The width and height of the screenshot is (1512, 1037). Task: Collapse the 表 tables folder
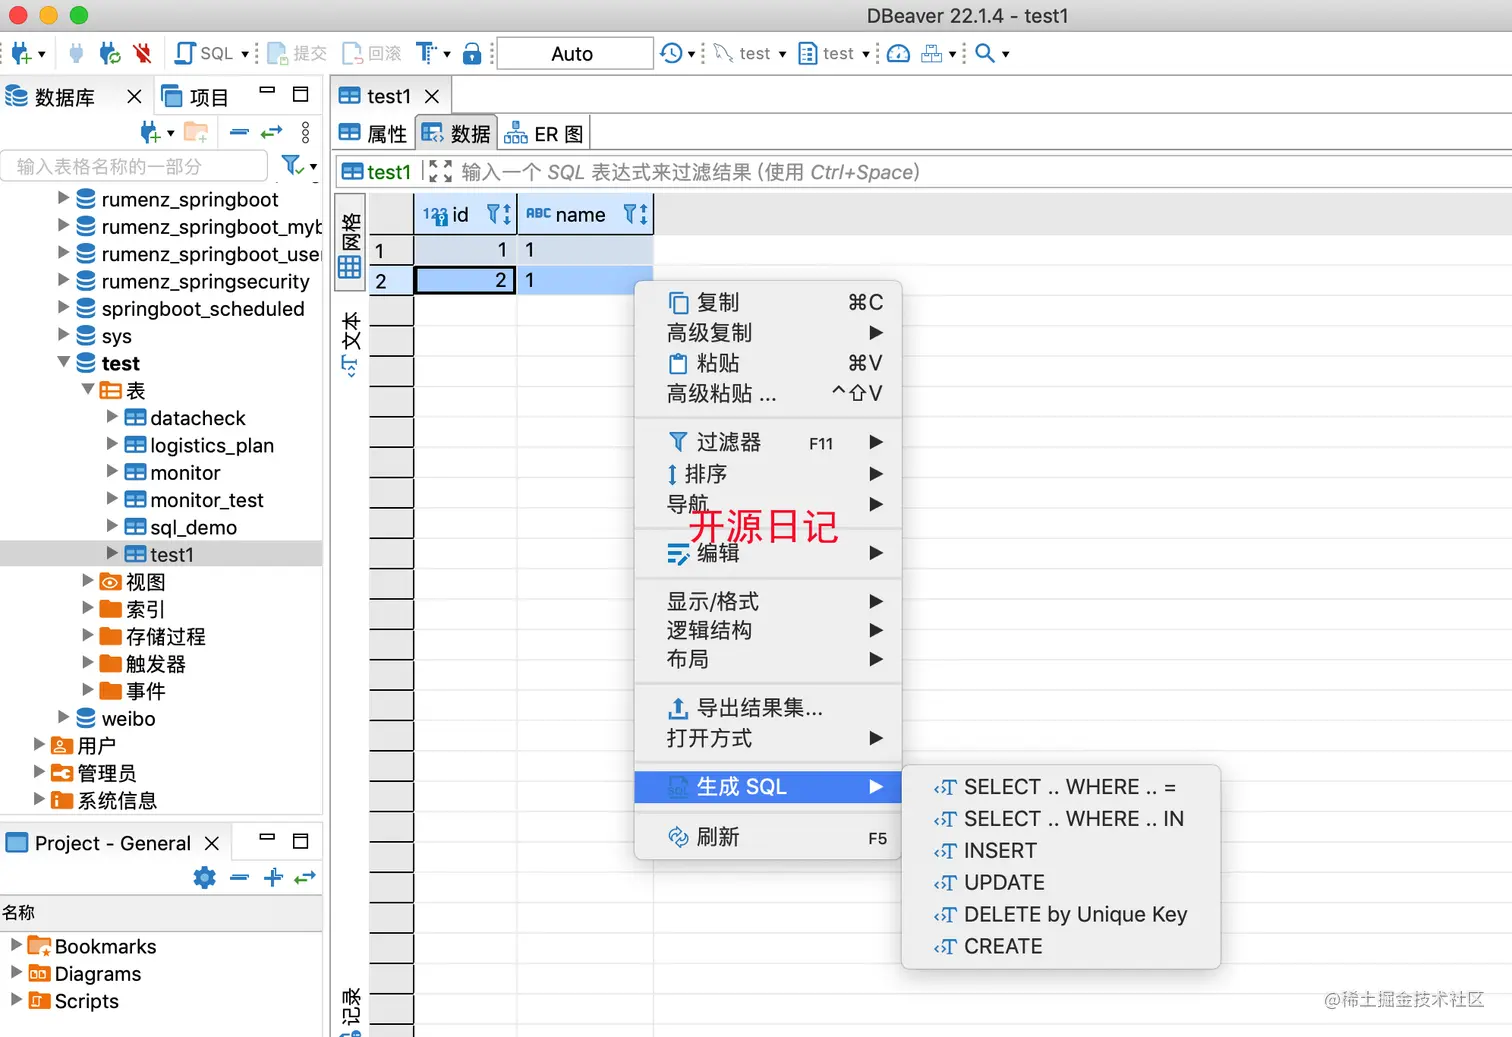88,389
